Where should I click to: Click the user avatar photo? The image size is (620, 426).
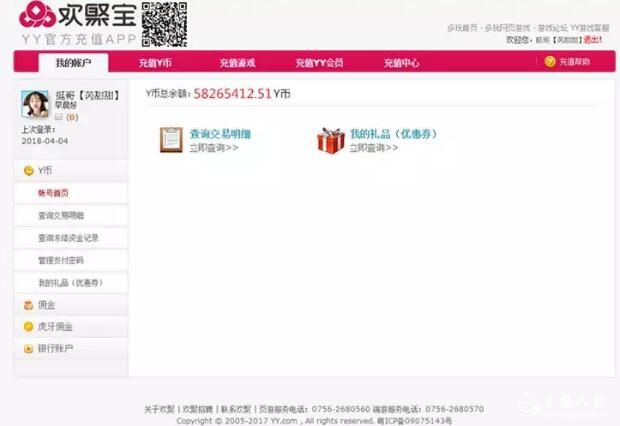(x=35, y=104)
